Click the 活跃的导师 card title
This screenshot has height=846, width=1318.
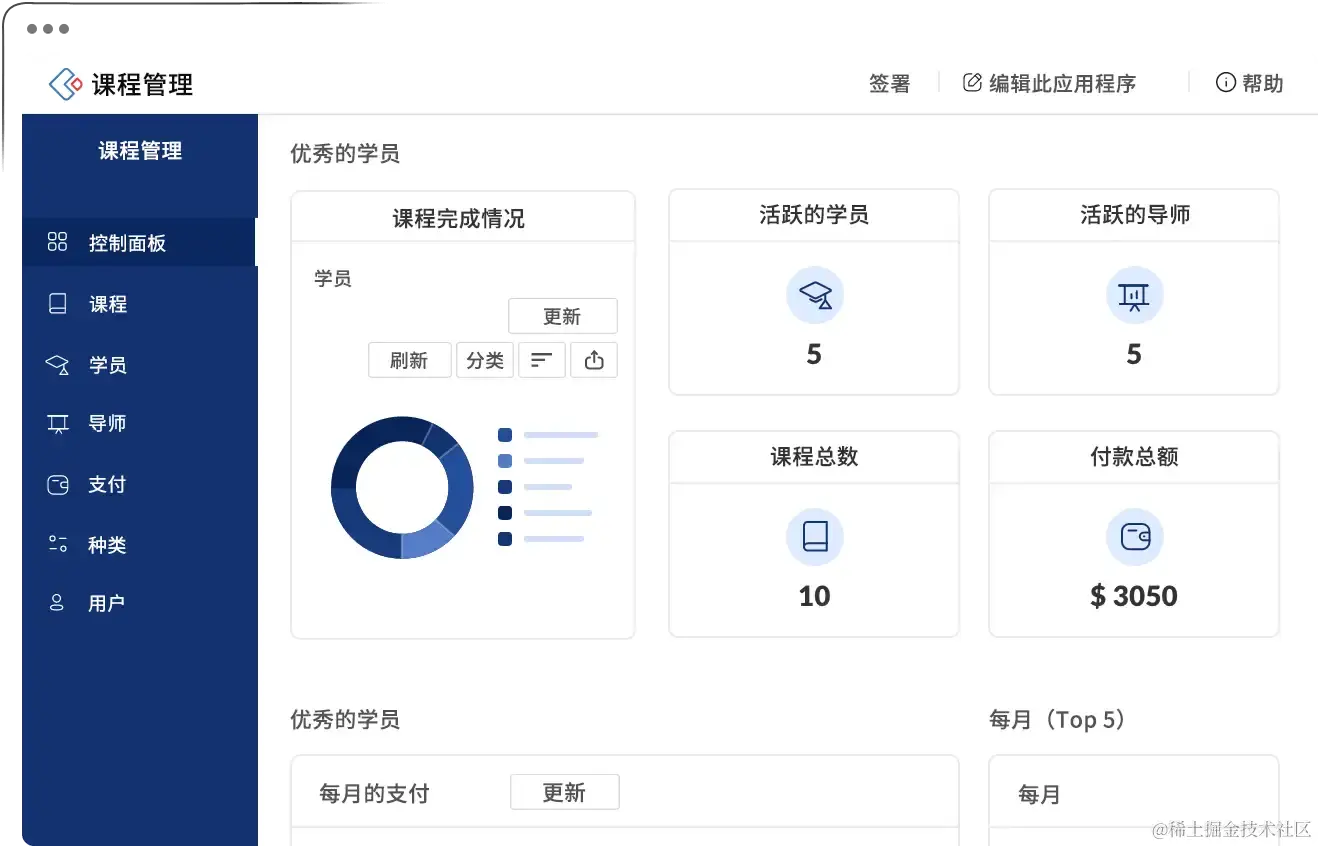1135,214
